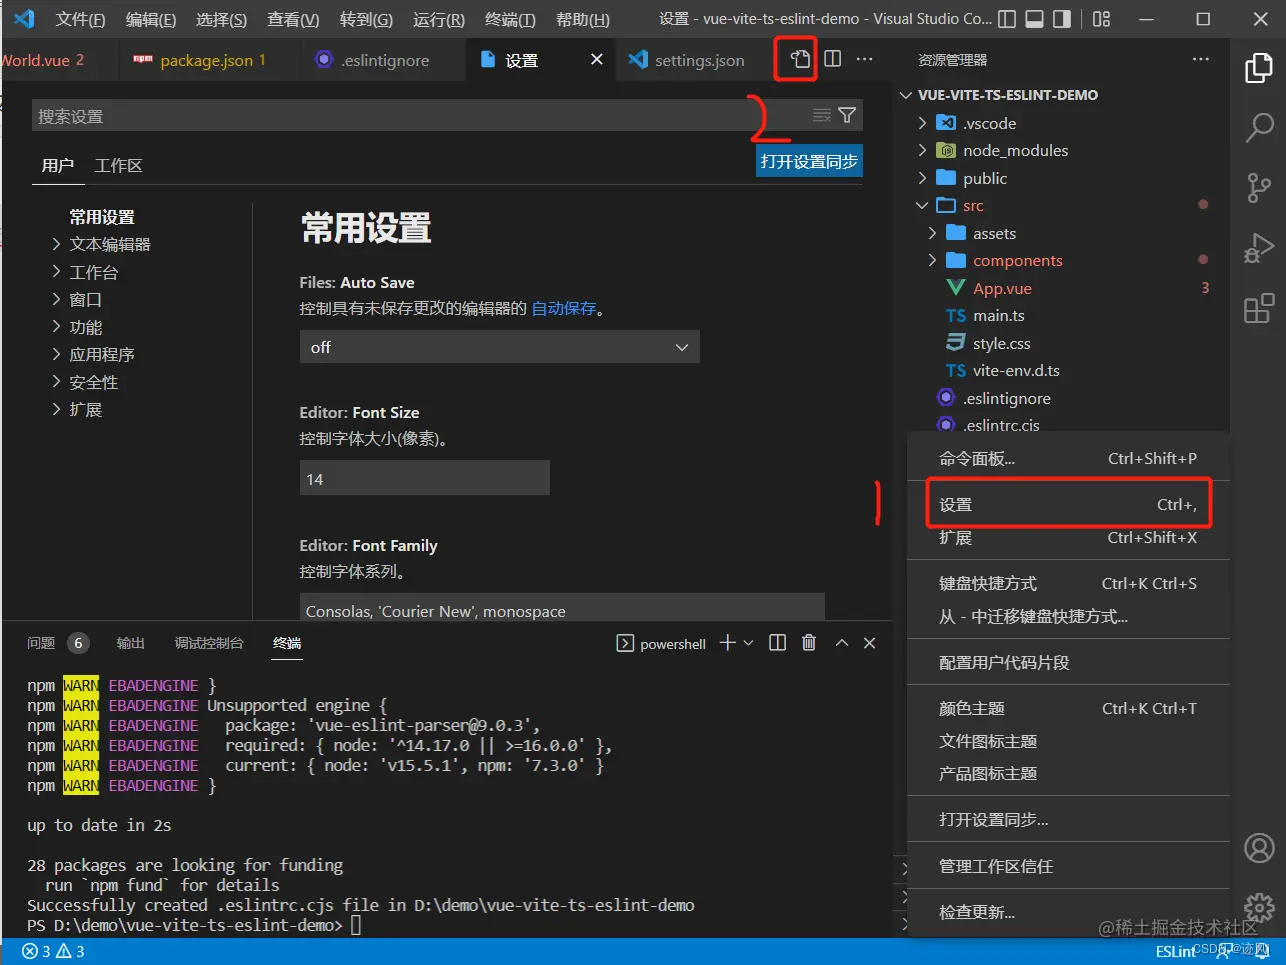The height and width of the screenshot is (965, 1286).
Task: Open the Files: Auto Save dropdown
Action: tap(499, 347)
